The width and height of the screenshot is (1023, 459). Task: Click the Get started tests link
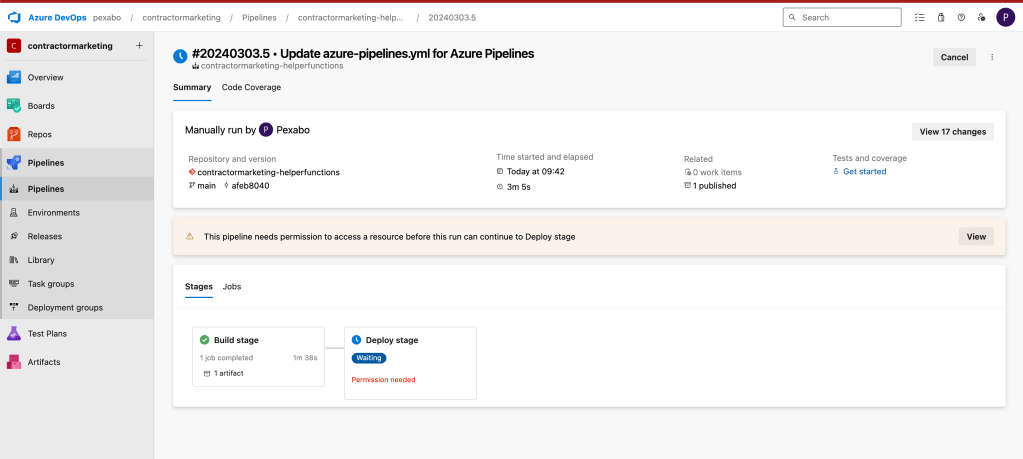864,171
